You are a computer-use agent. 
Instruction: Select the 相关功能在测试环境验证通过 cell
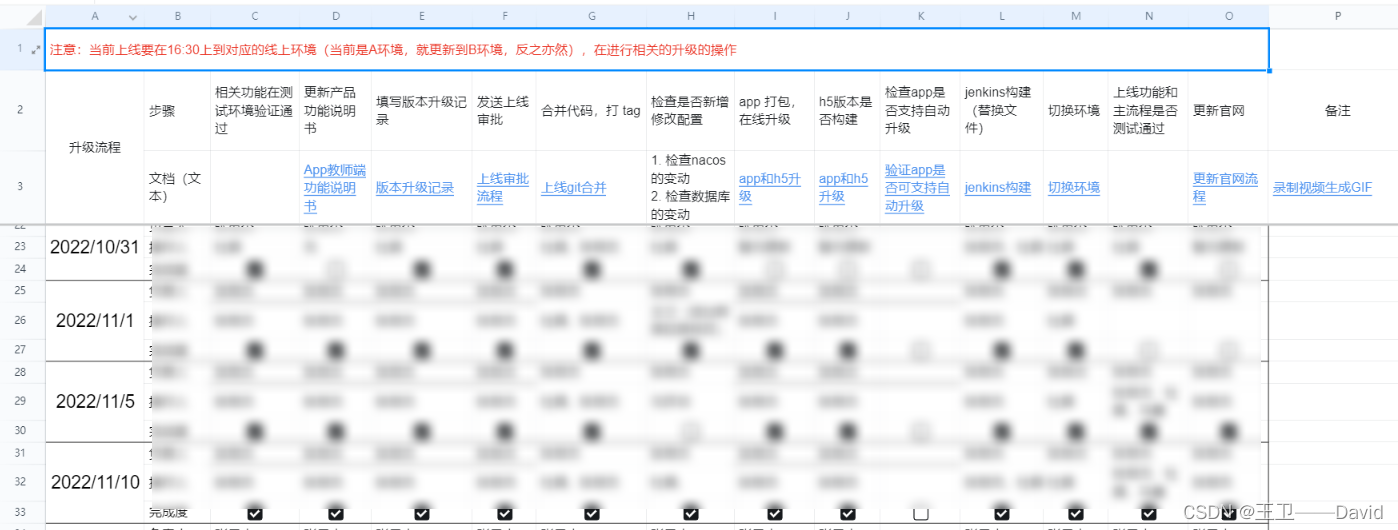255,111
